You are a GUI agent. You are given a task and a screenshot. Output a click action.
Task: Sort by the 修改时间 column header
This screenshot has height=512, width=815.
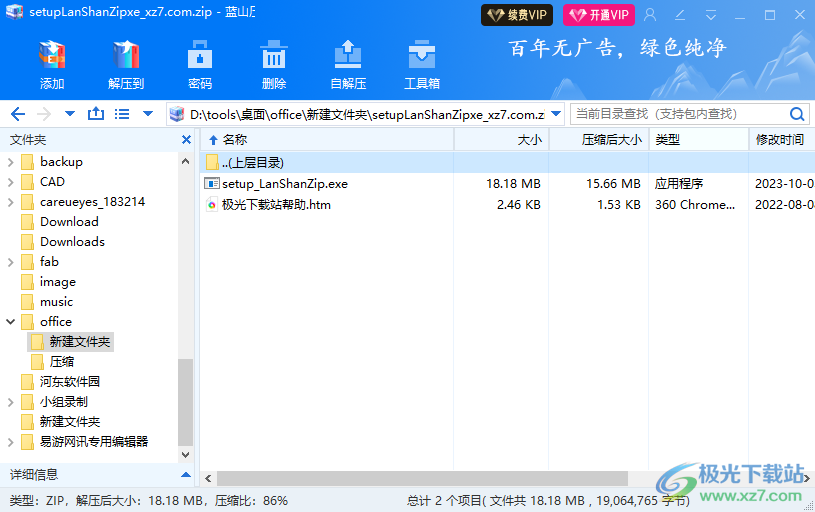click(782, 139)
